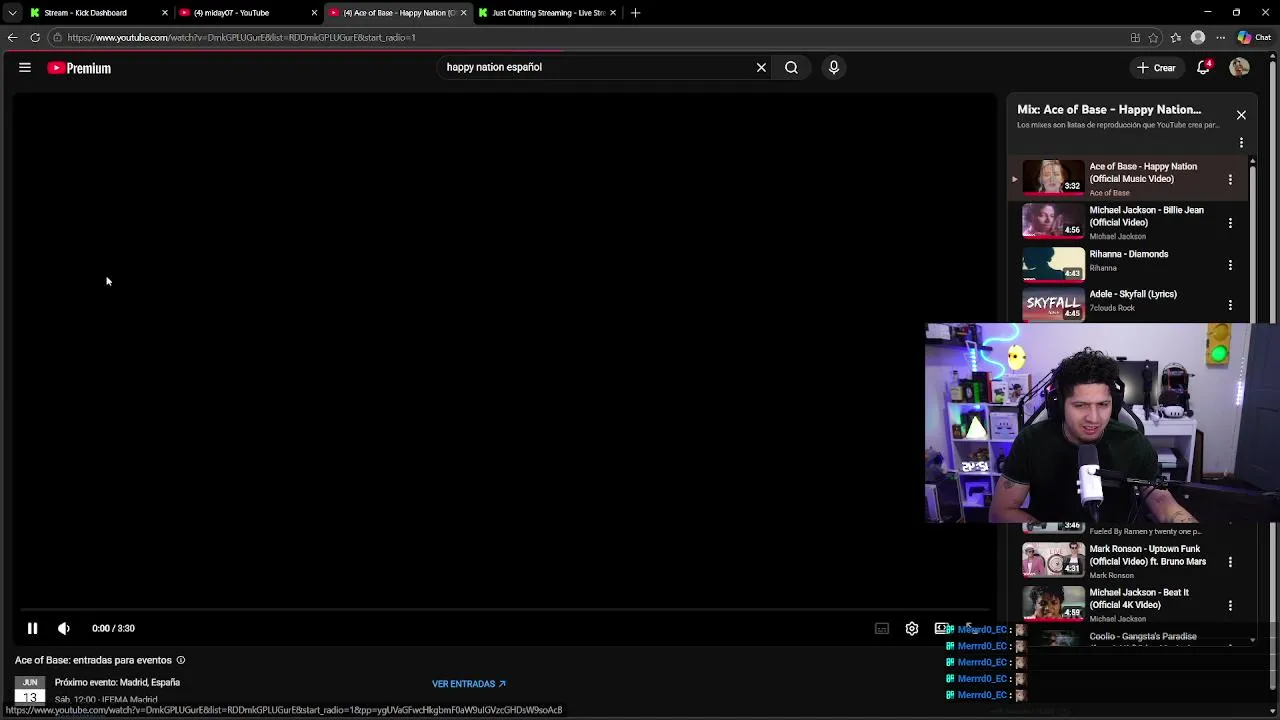Mute the player volume
Screen dimensions: 1280x720
click(64, 628)
